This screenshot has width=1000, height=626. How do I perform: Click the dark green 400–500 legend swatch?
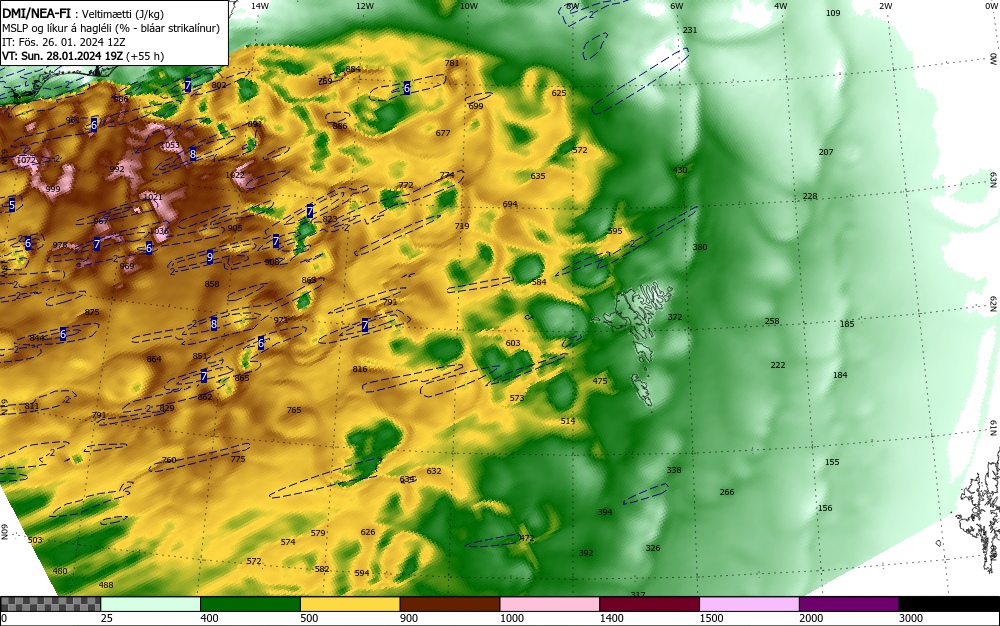(x=250, y=604)
